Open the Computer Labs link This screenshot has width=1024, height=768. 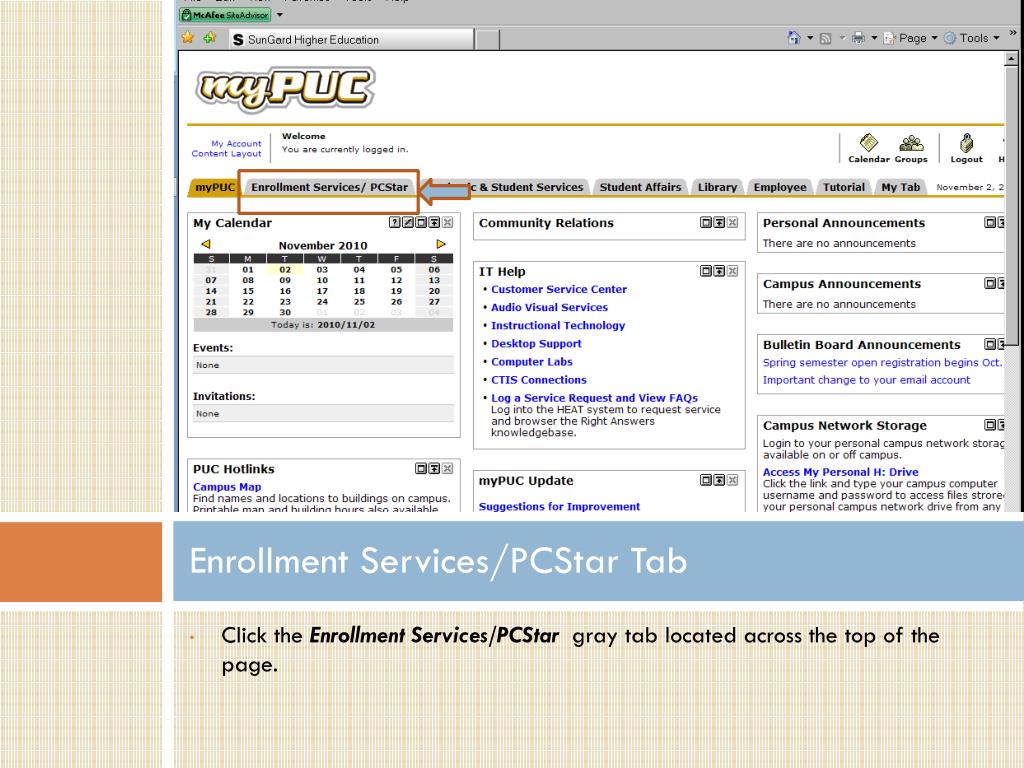(532, 361)
